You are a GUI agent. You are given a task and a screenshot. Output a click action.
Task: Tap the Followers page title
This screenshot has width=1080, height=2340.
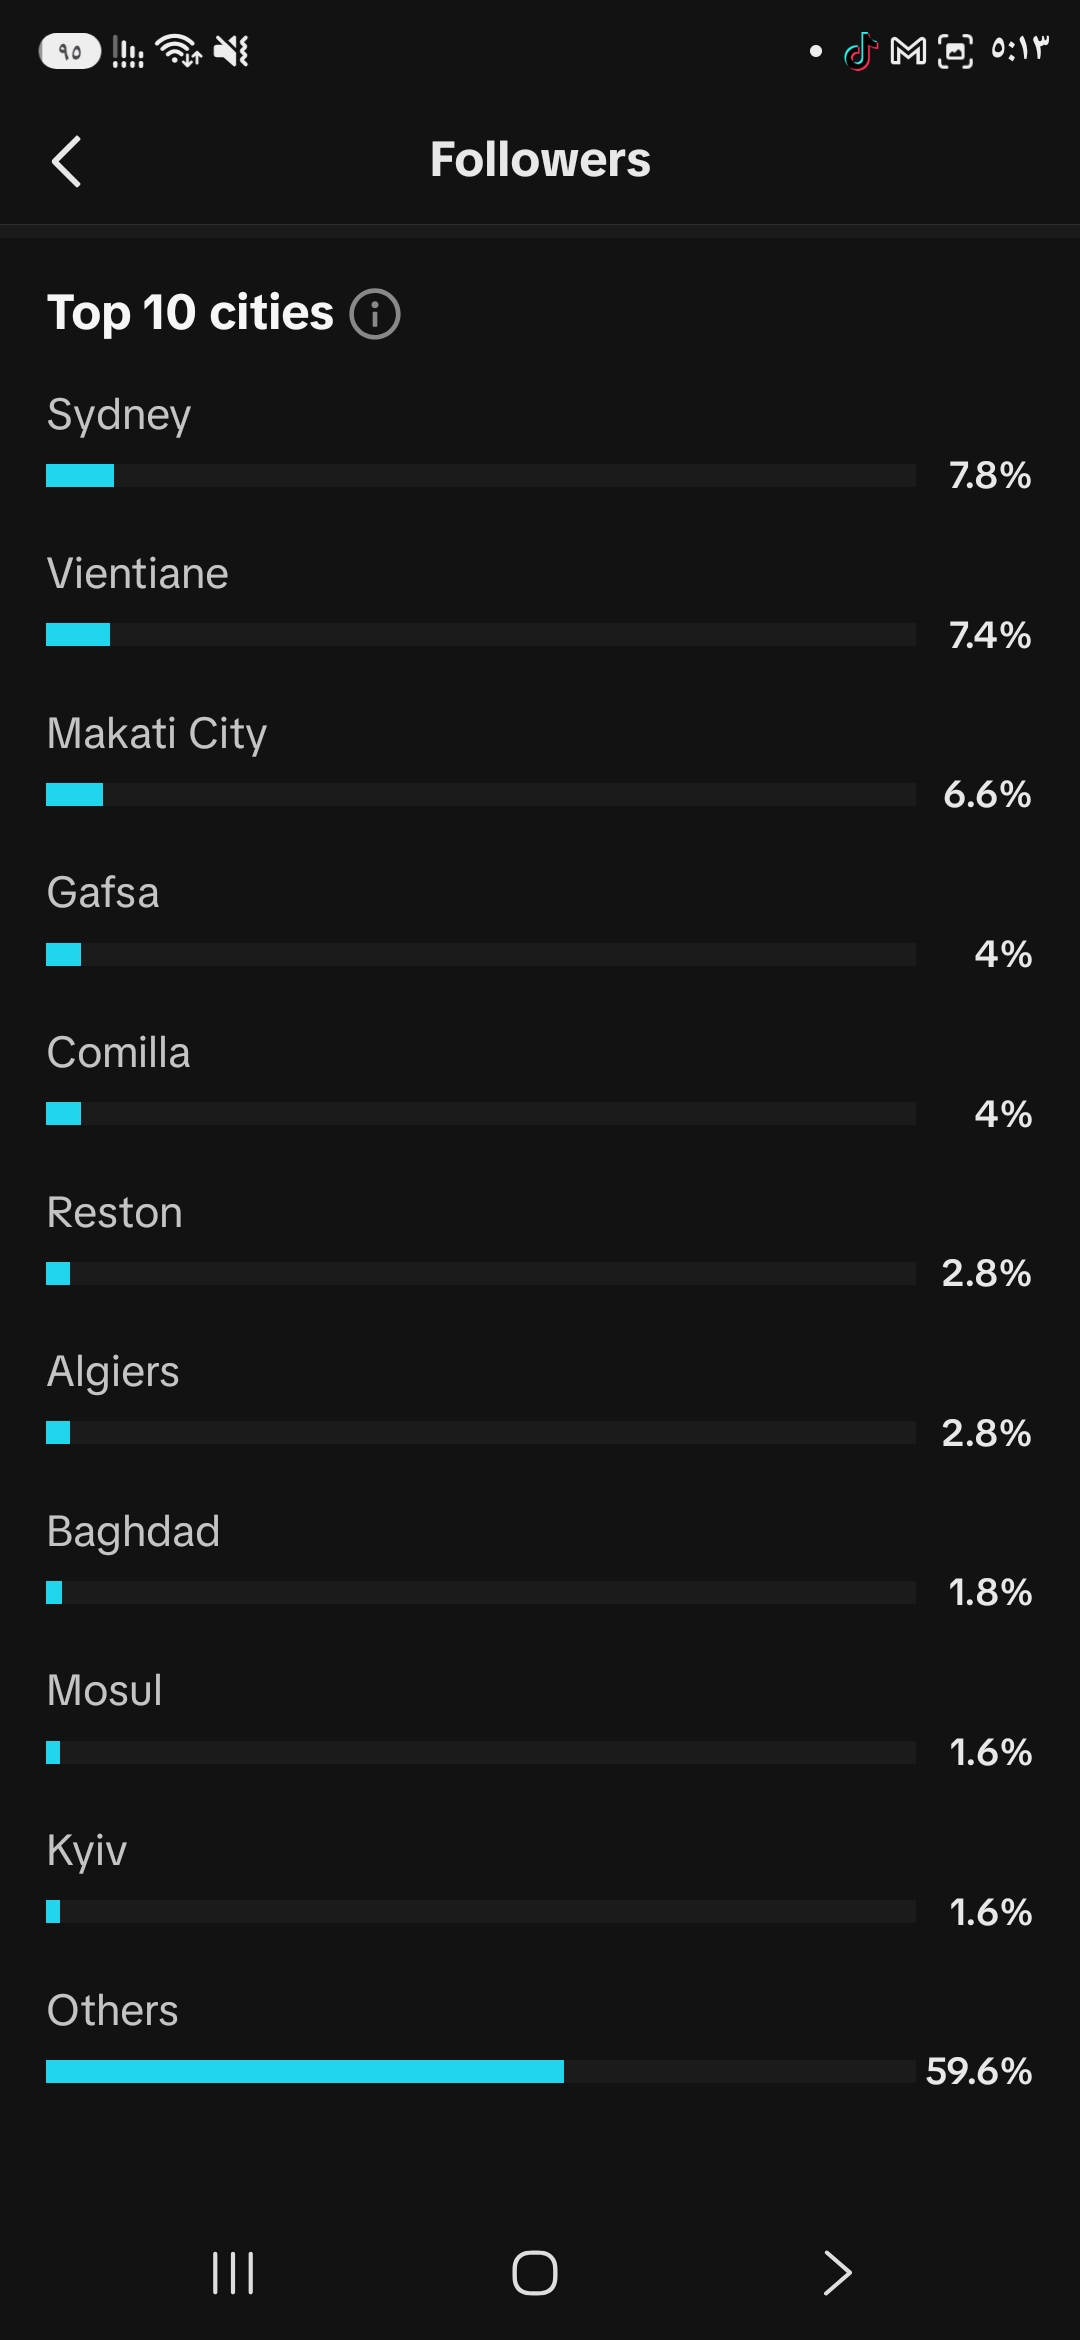click(x=540, y=160)
